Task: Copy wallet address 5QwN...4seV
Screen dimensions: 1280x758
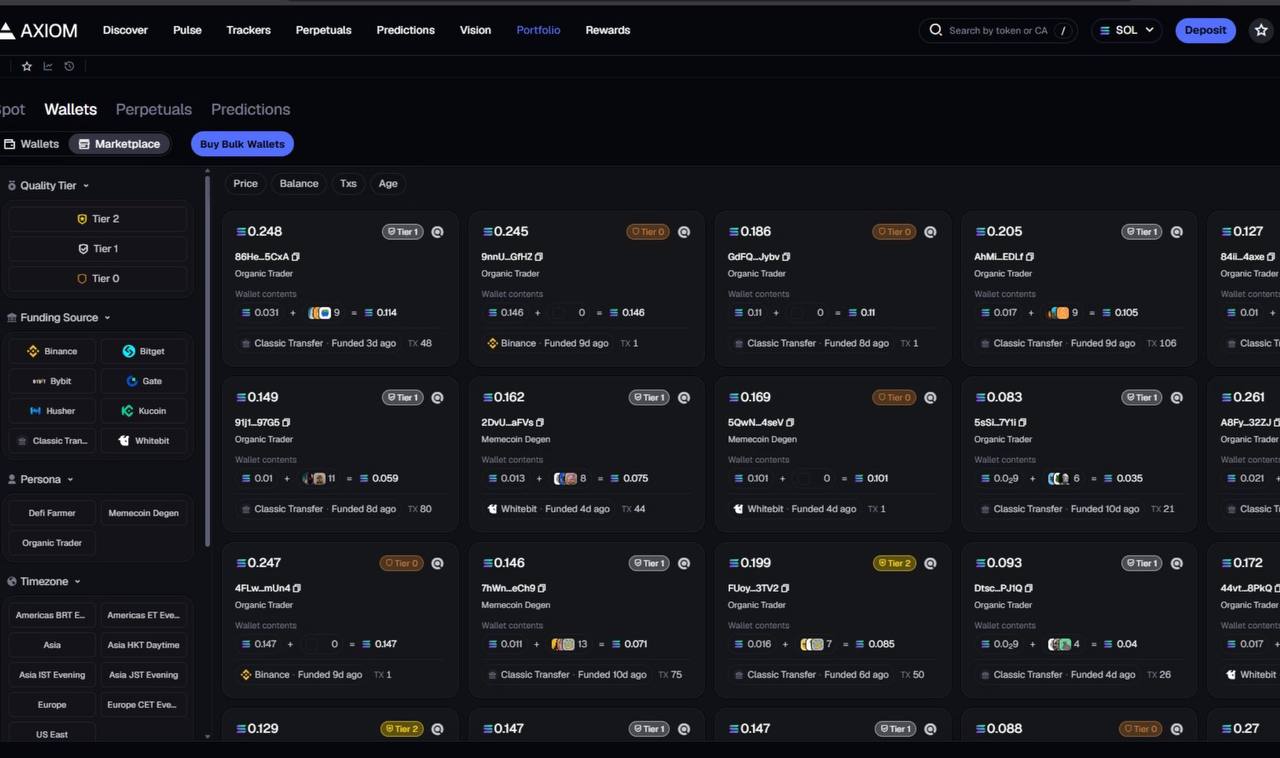Action: (x=790, y=423)
